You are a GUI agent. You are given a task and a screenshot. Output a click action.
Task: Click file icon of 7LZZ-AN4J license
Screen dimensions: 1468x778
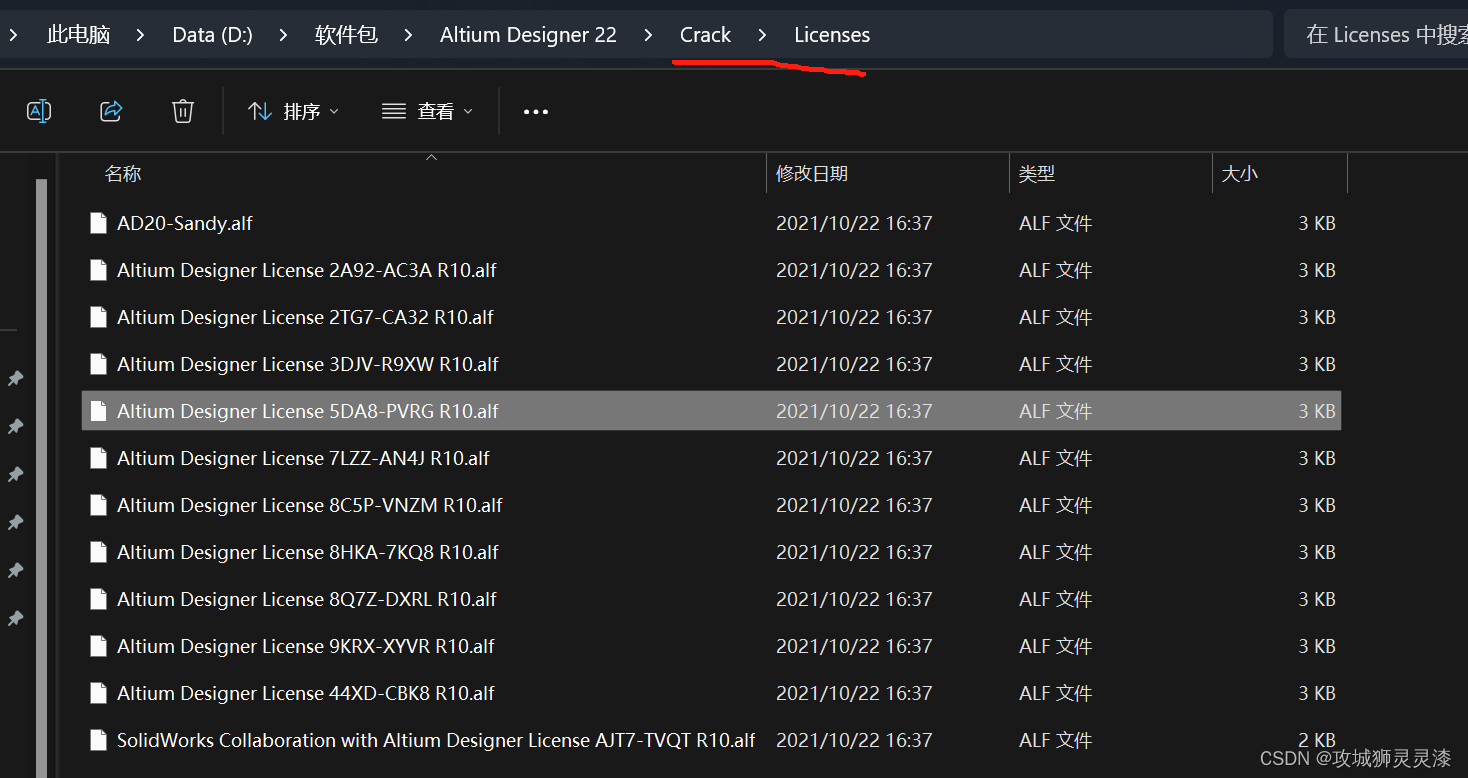point(98,458)
